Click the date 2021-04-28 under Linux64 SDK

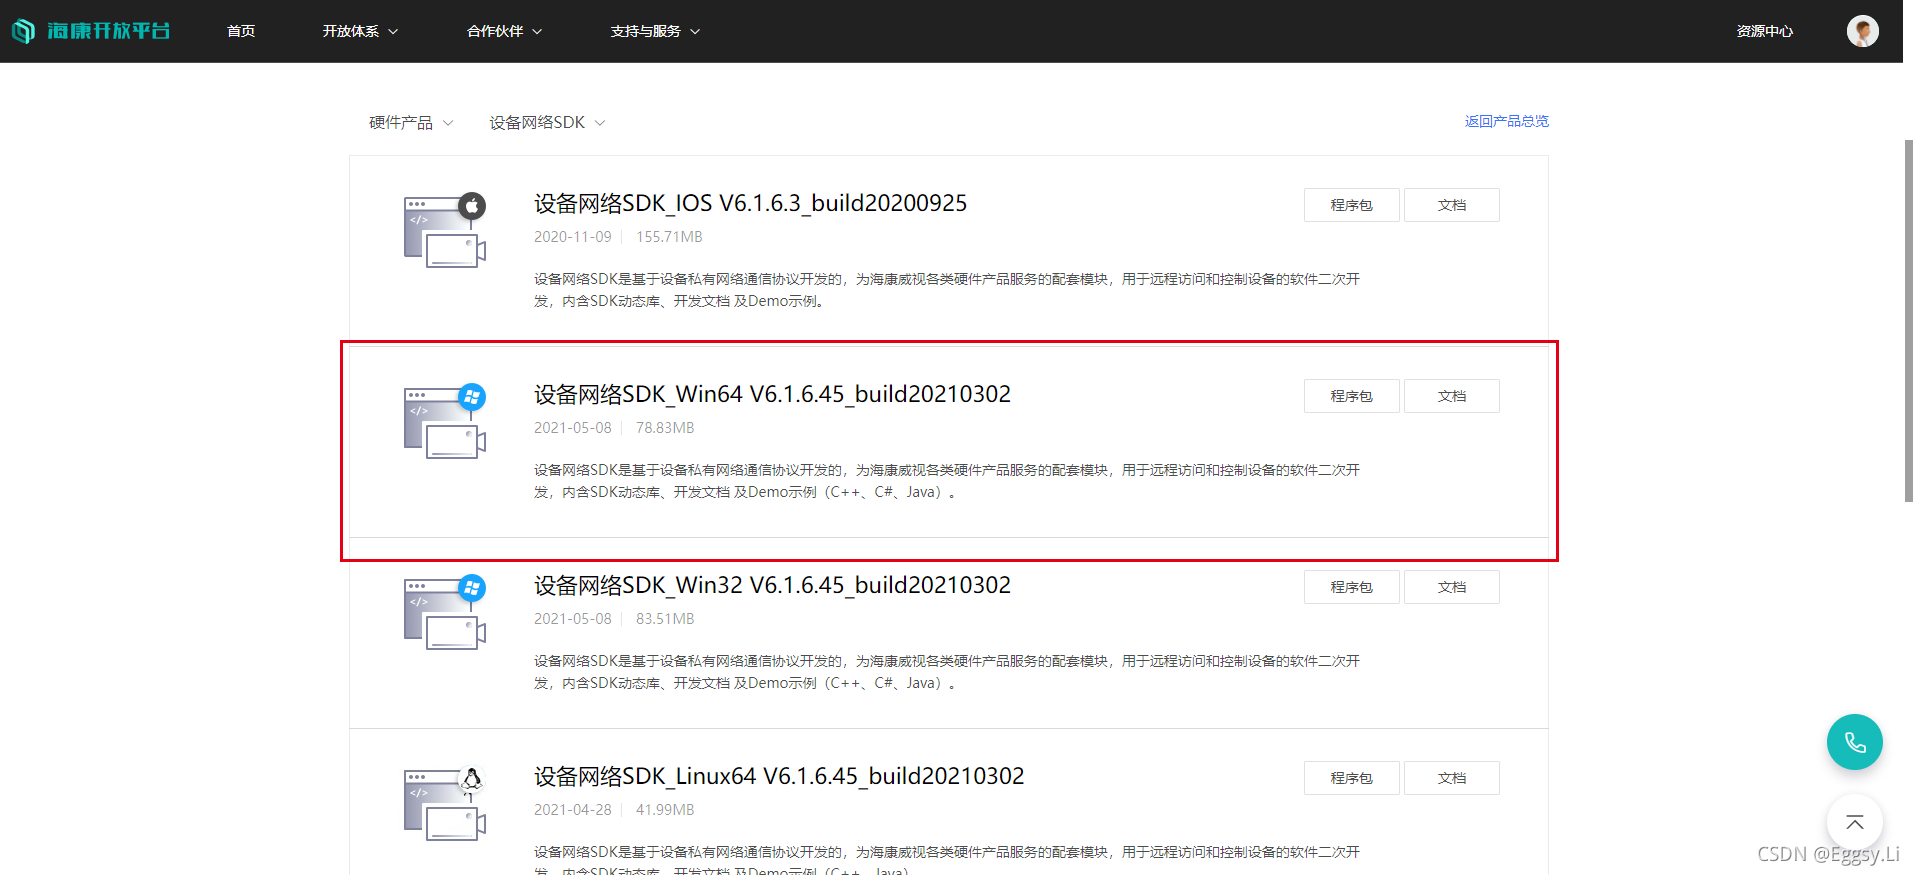(x=572, y=810)
